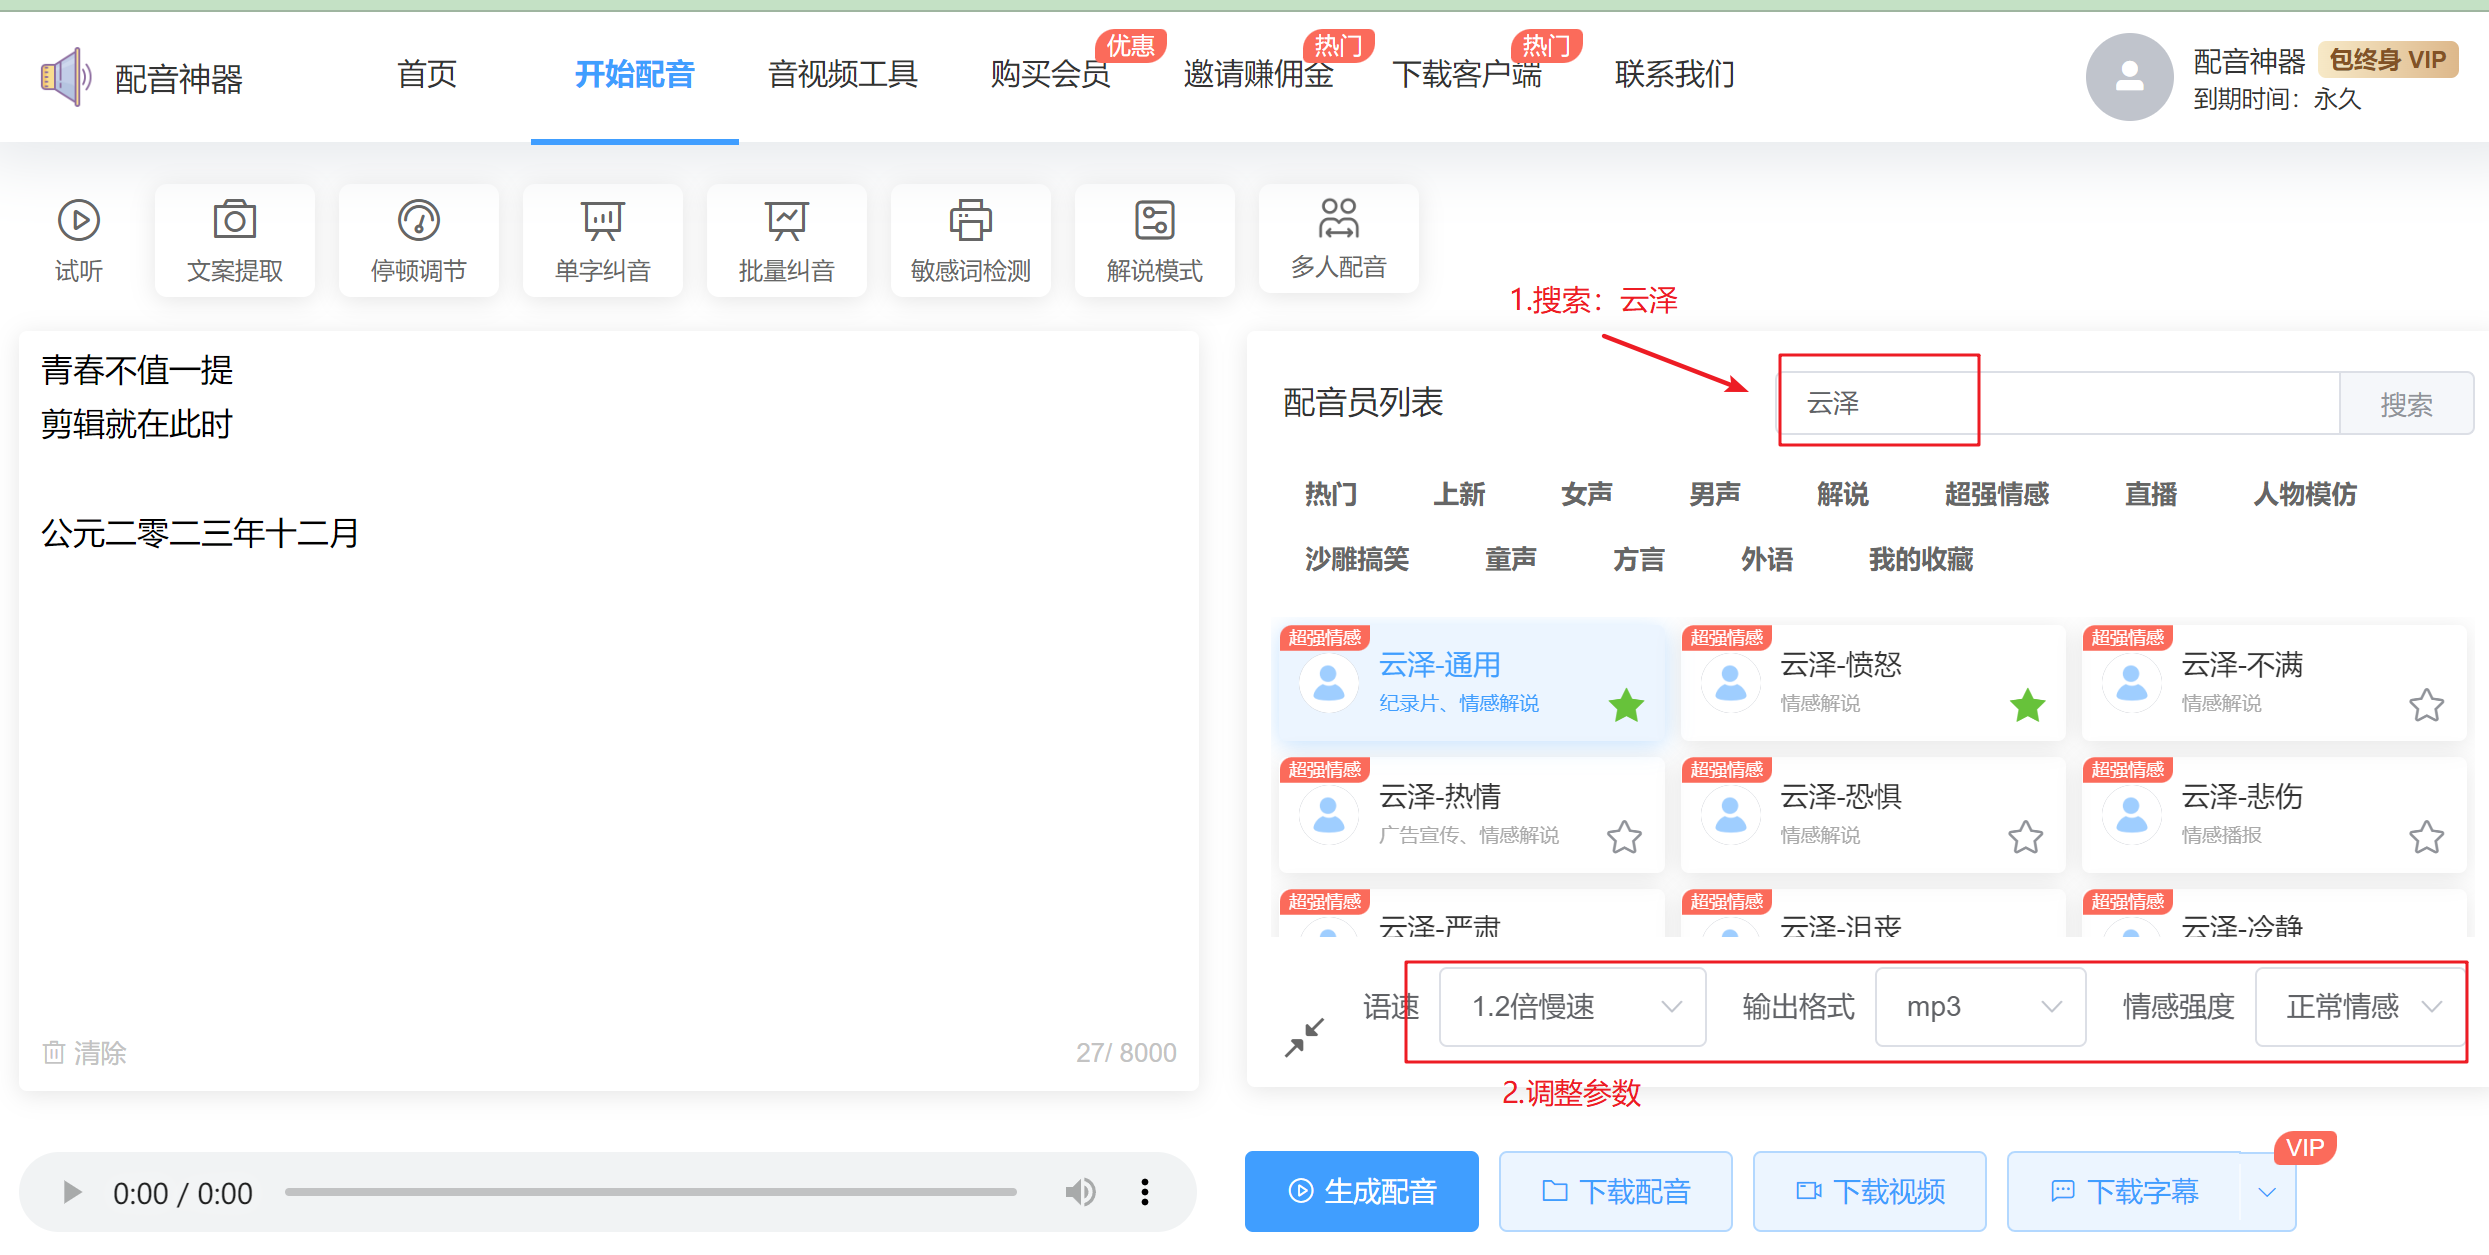Image resolution: width=2489 pixels, height=1255 pixels.
Task: Click the 下载配音 button
Action: click(x=1615, y=1191)
